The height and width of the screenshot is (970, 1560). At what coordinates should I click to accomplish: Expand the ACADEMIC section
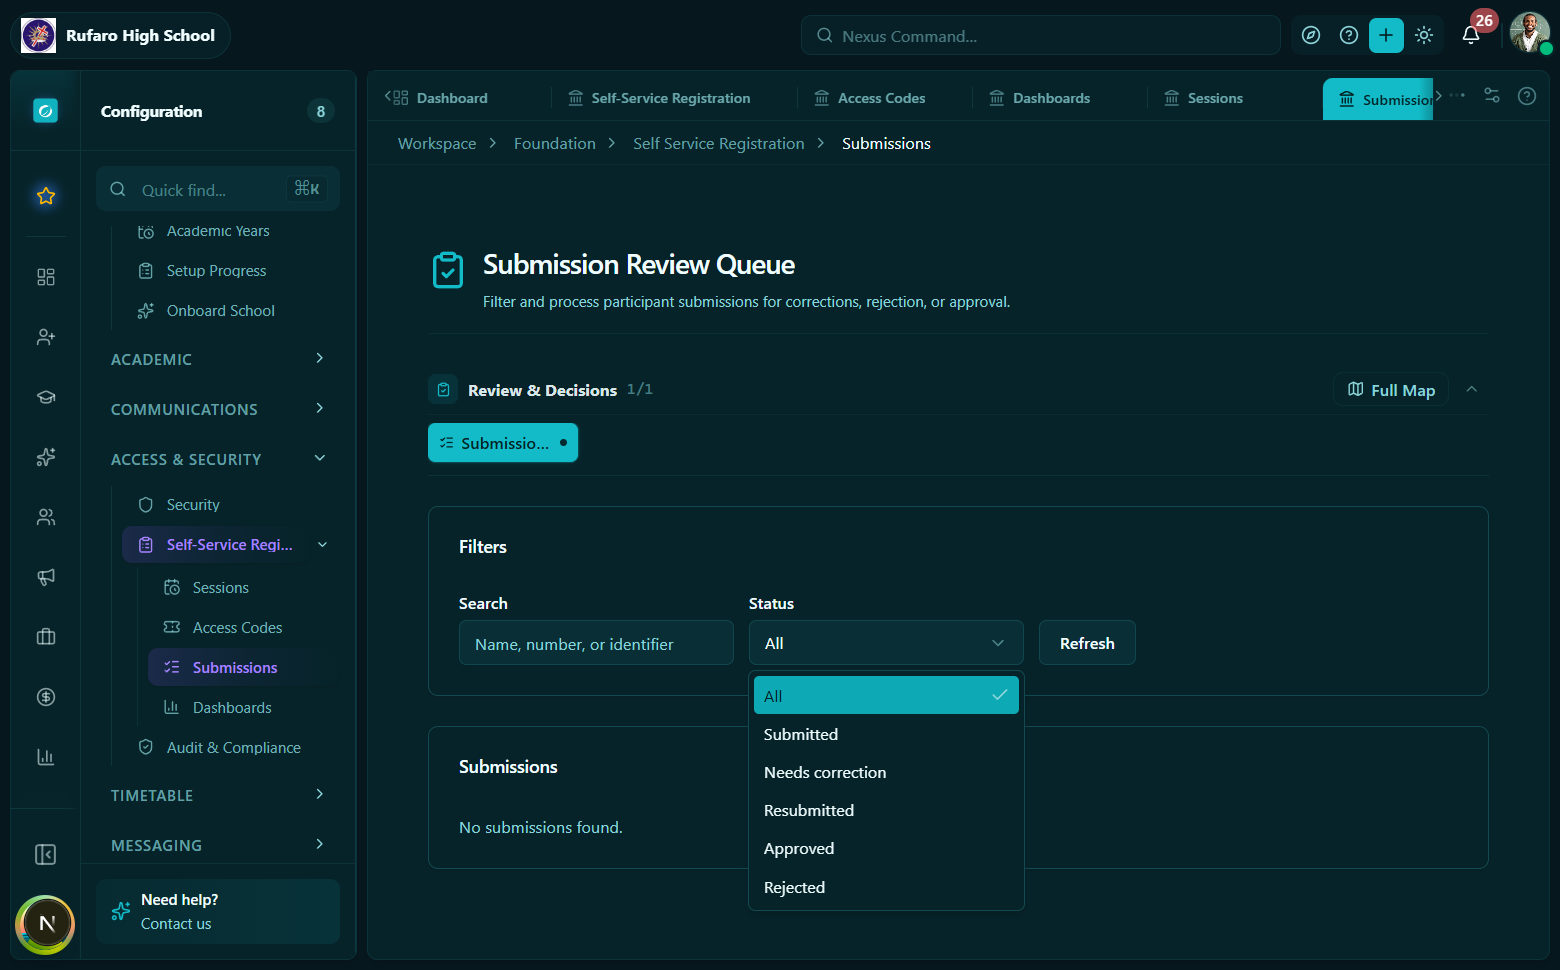[x=218, y=359]
